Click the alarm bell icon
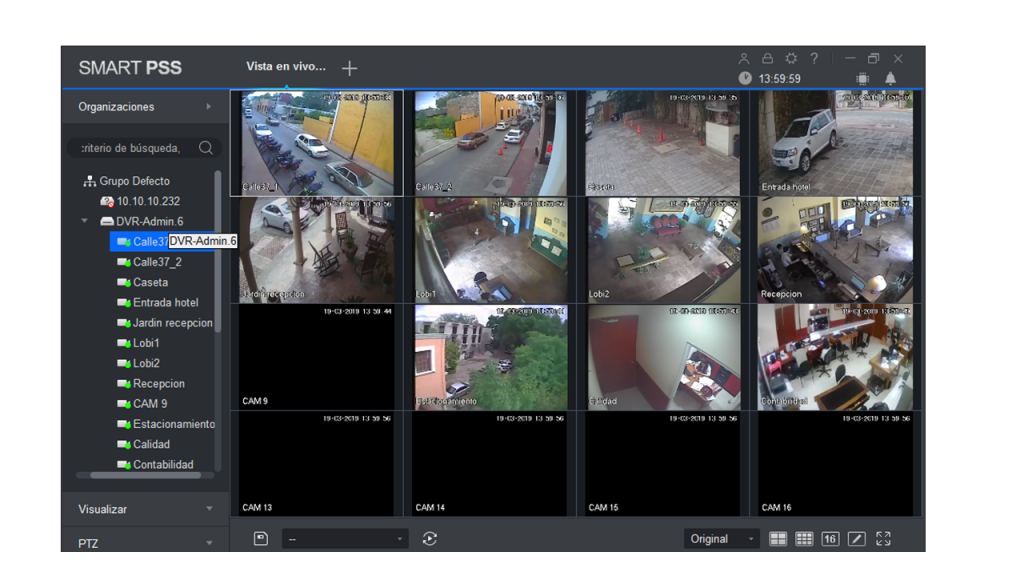 click(x=890, y=78)
